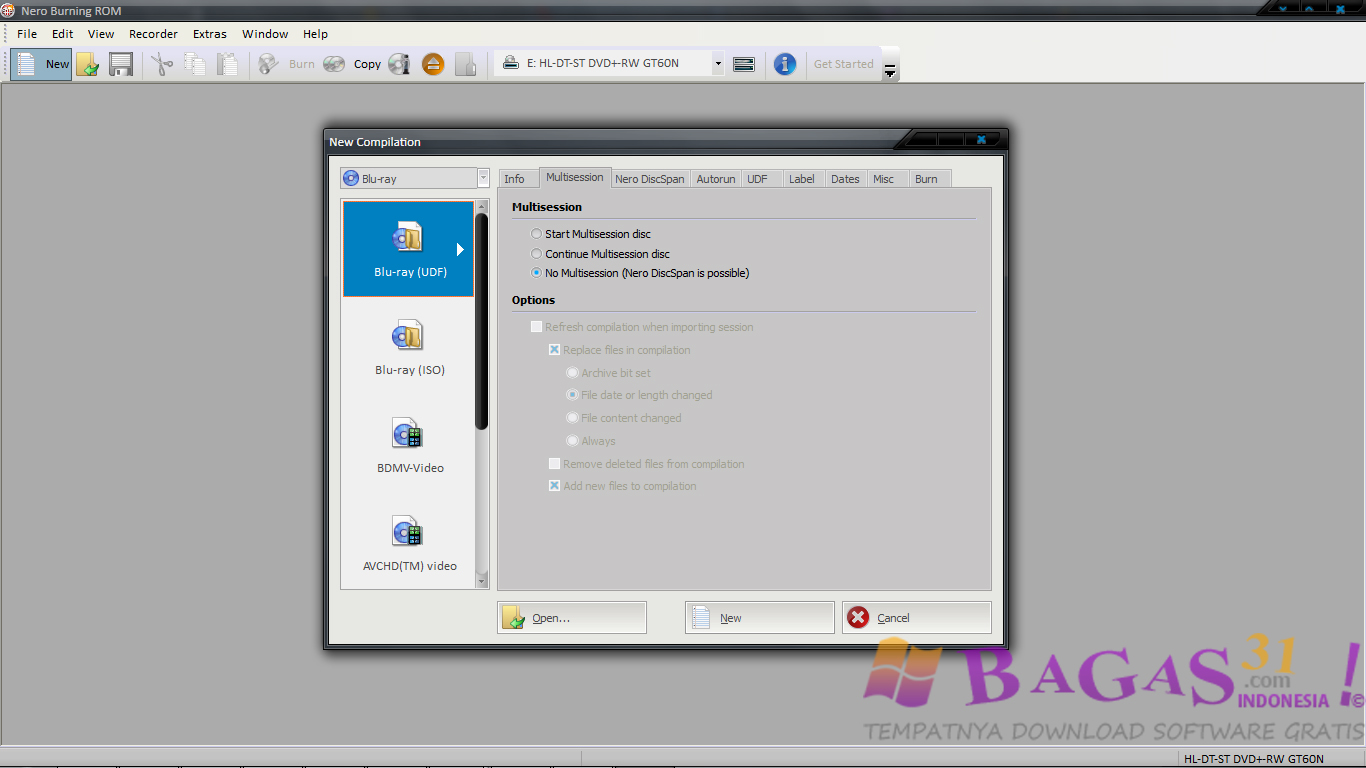Screen dimensions: 1366x768
Task: Open the View menu
Action: (101, 34)
